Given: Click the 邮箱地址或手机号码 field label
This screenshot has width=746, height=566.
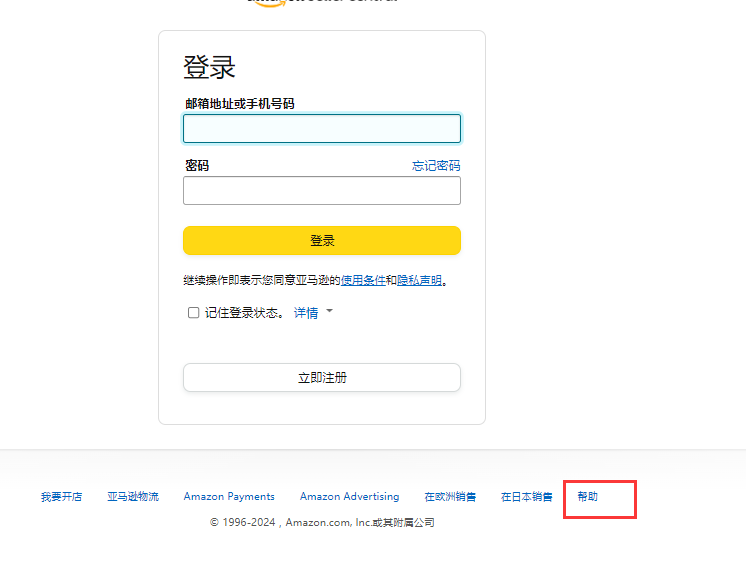Looking at the screenshot, I should [240, 103].
